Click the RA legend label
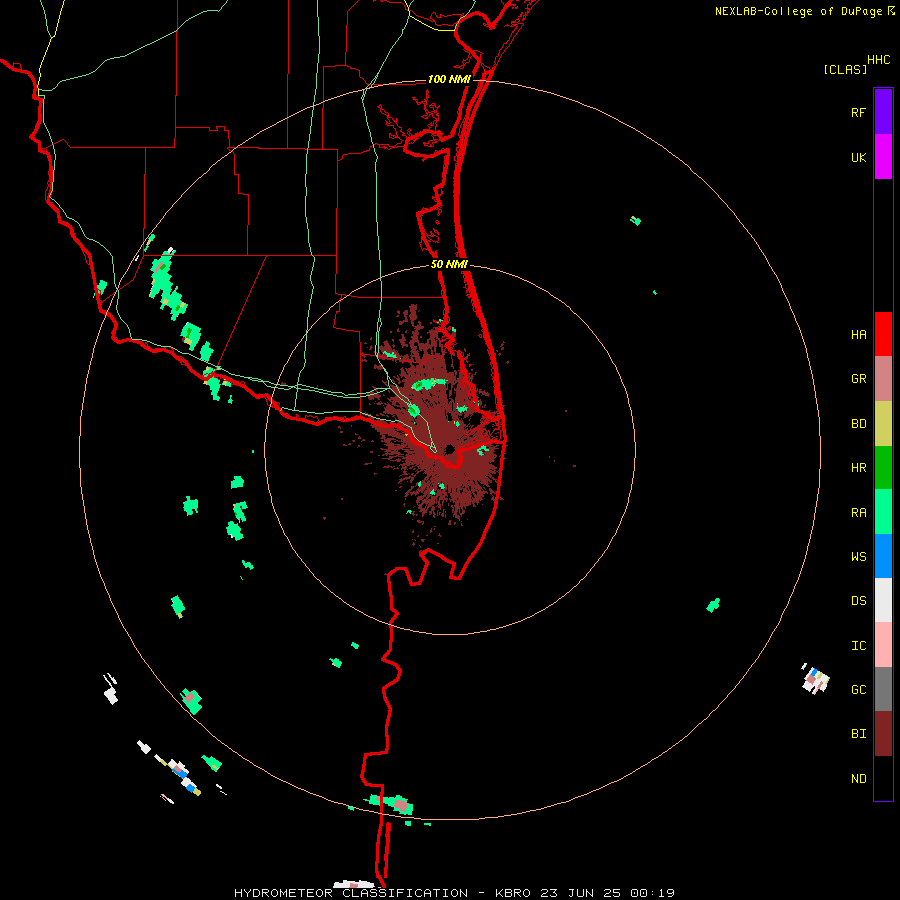 coord(858,512)
